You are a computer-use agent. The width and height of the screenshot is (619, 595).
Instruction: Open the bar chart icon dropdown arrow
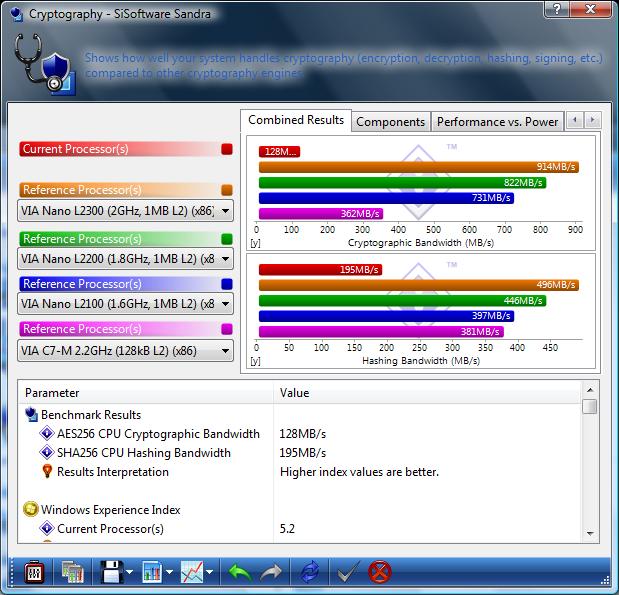(x=169, y=572)
